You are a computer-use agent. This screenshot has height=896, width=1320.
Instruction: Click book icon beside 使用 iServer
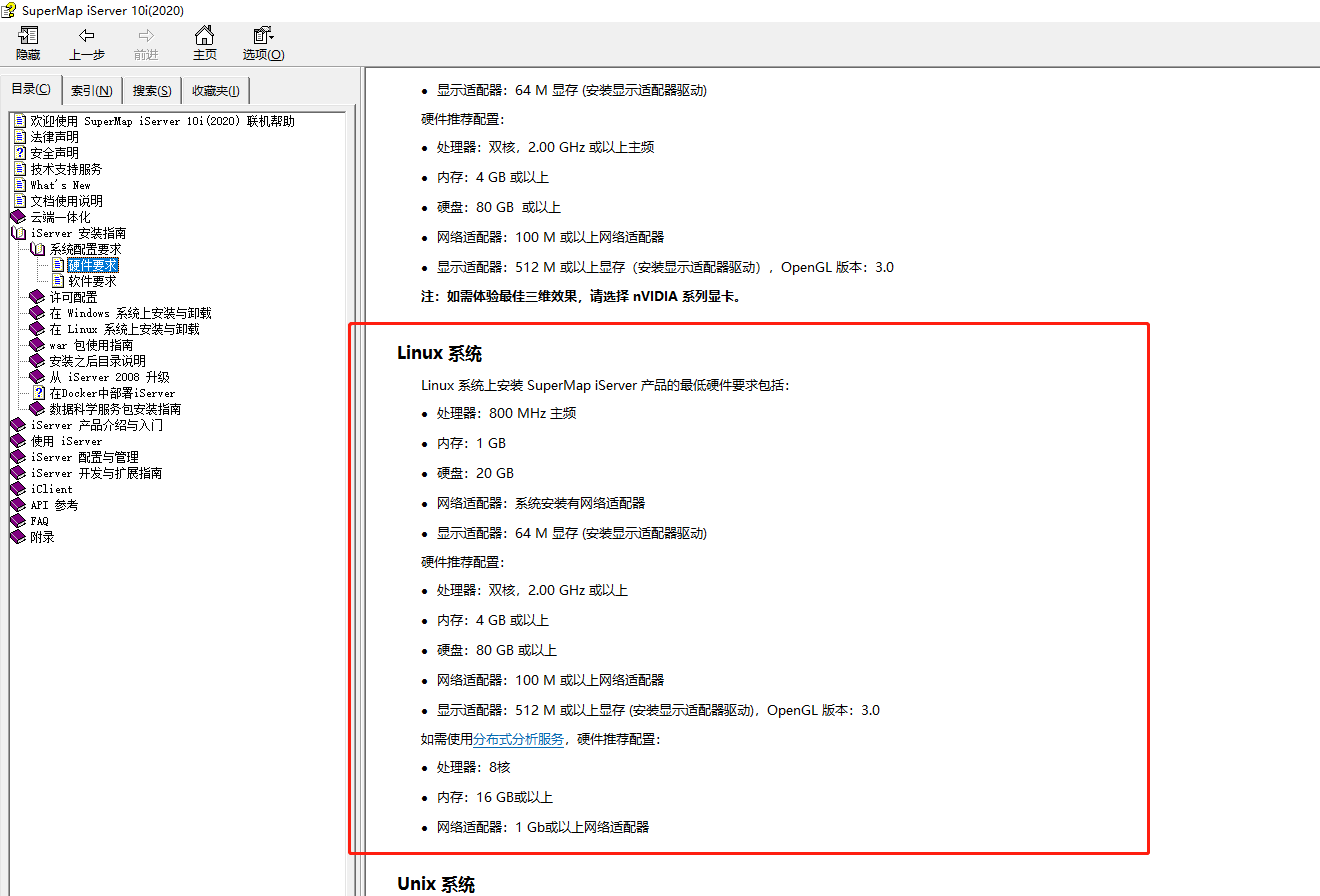[x=19, y=441]
